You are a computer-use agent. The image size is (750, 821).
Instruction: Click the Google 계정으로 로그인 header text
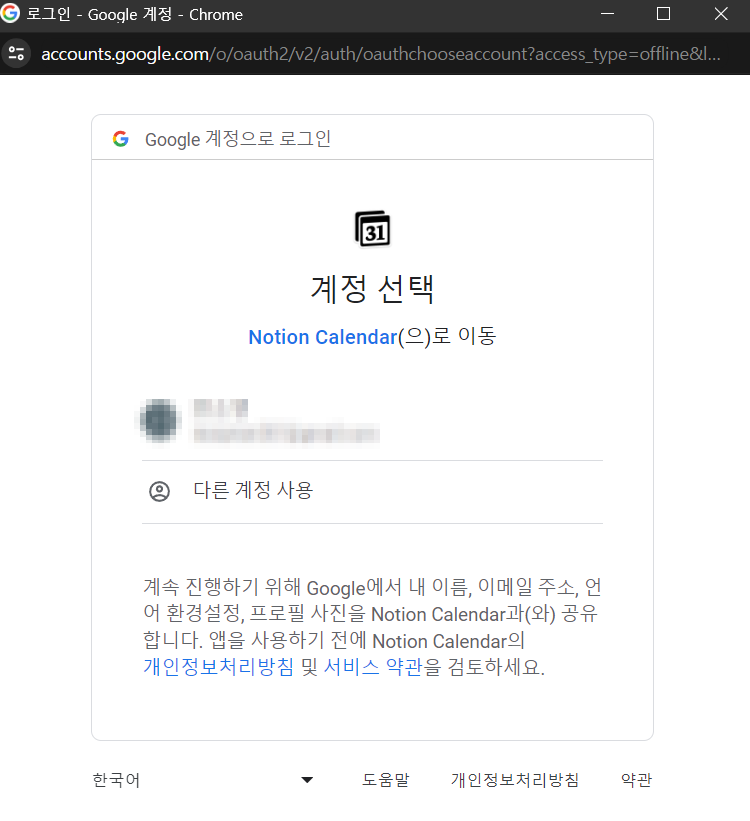(238, 139)
